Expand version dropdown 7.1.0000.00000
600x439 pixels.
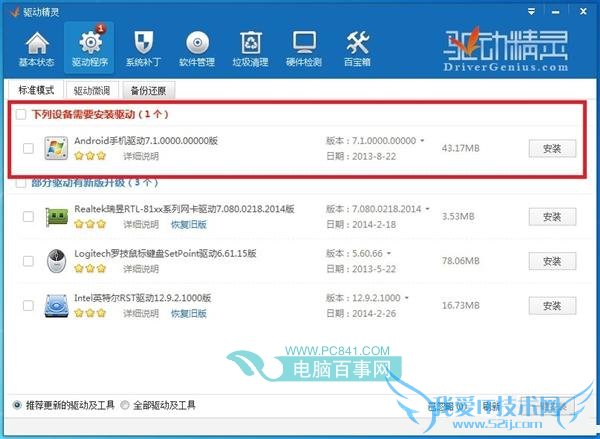tap(422, 140)
